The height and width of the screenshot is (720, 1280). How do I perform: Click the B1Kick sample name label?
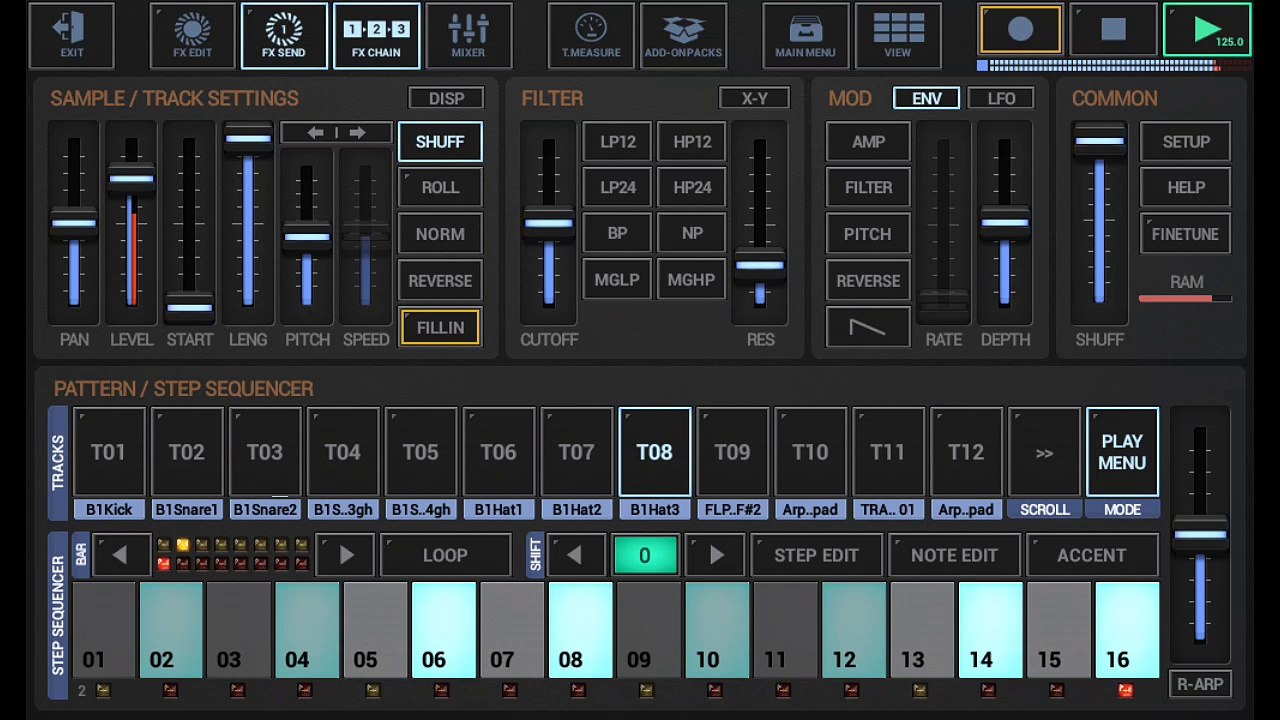(109, 510)
